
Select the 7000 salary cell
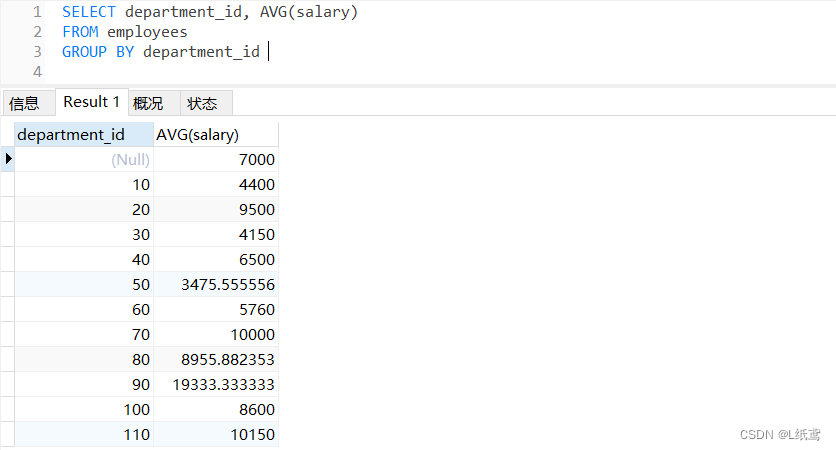(216, 159)
